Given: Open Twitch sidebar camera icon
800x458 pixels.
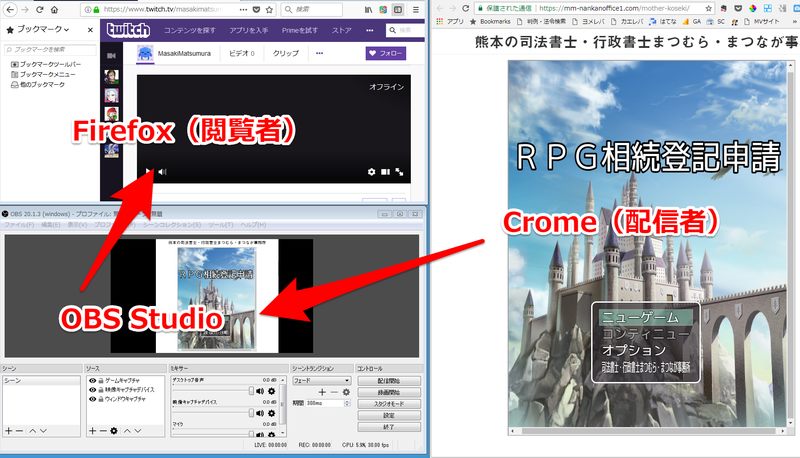Looking at the screenshot, I should point(111,56).
